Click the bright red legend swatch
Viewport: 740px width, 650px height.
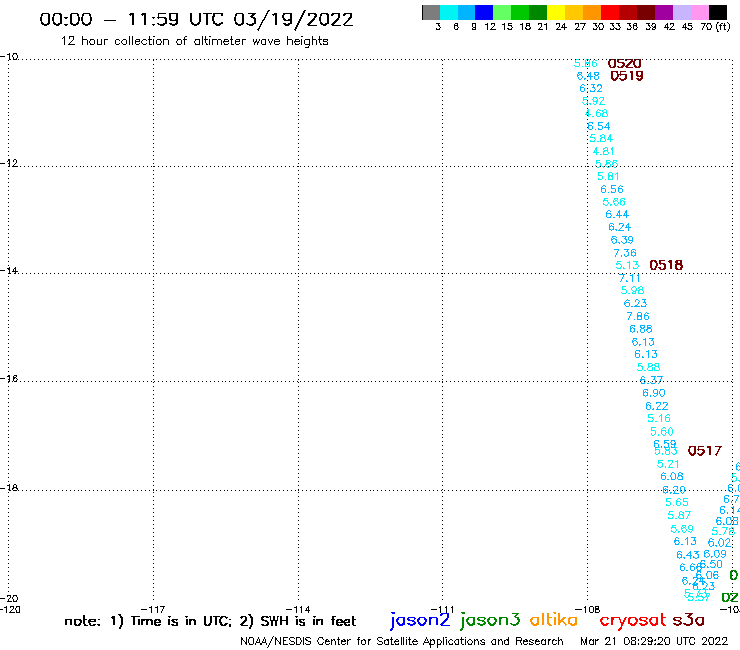[x=610, y=12]
